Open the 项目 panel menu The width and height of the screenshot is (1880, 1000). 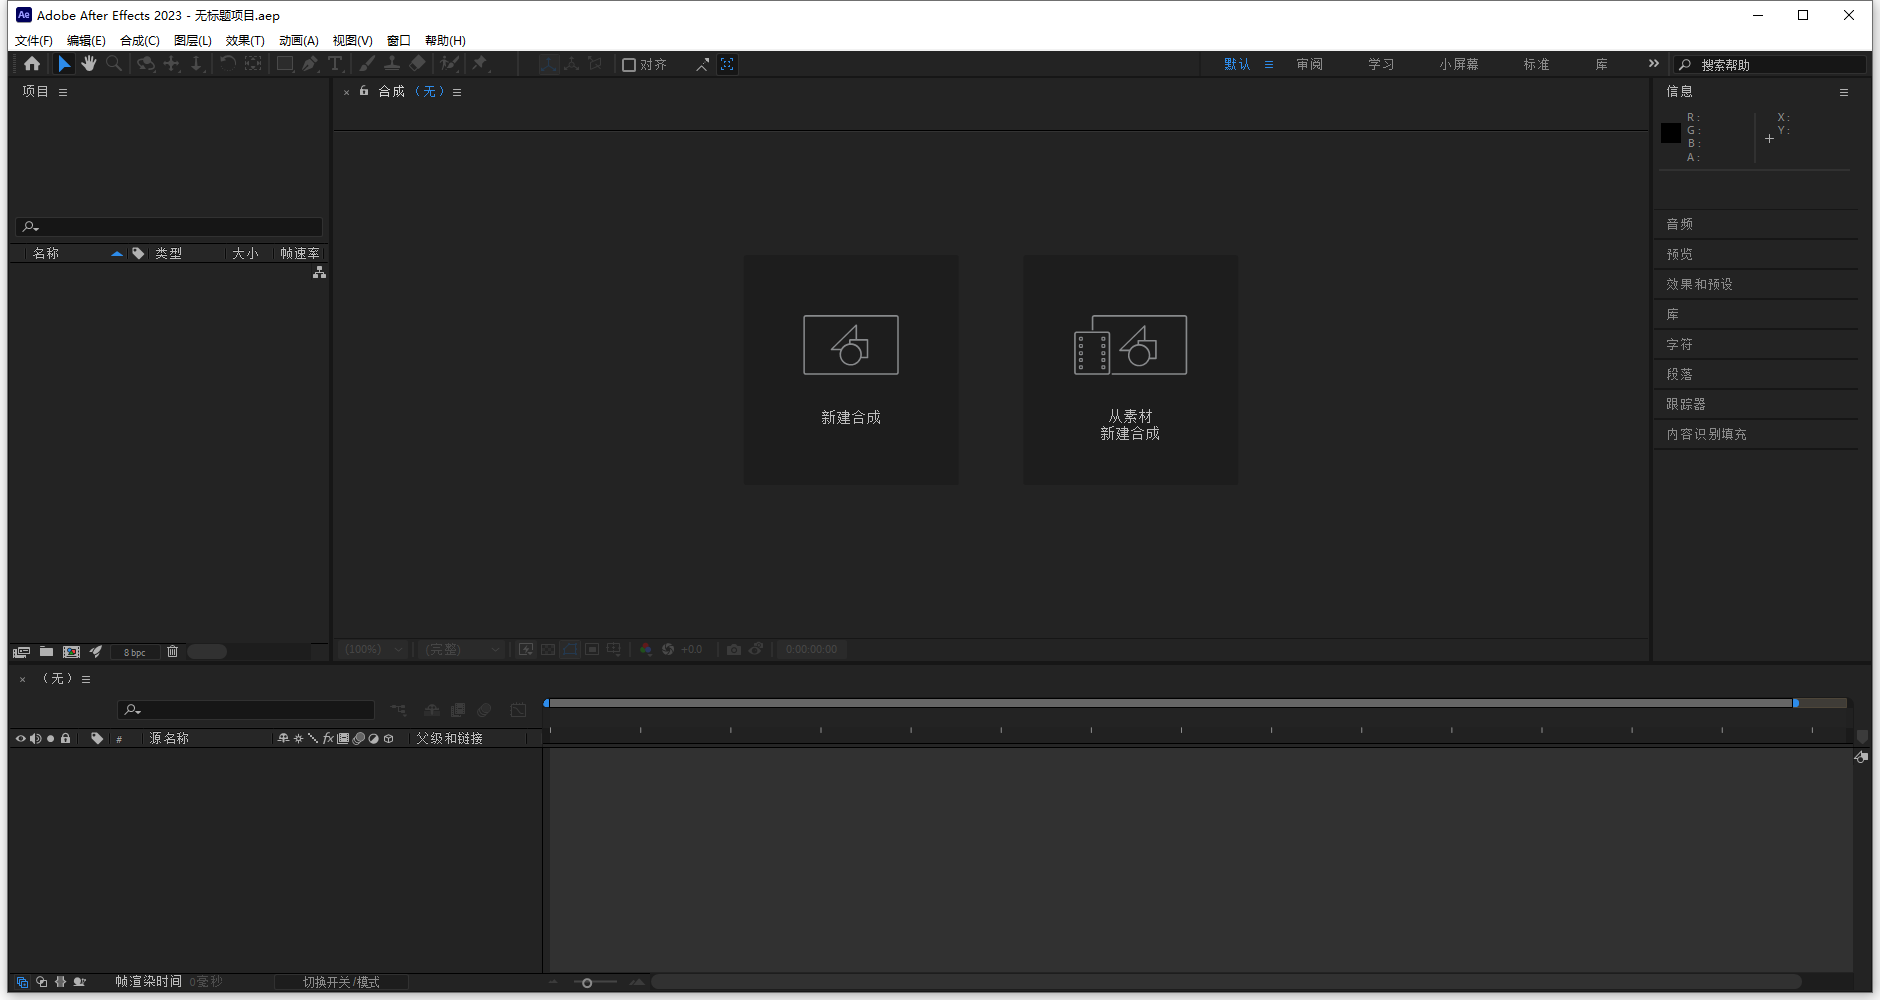click(63, 92)
